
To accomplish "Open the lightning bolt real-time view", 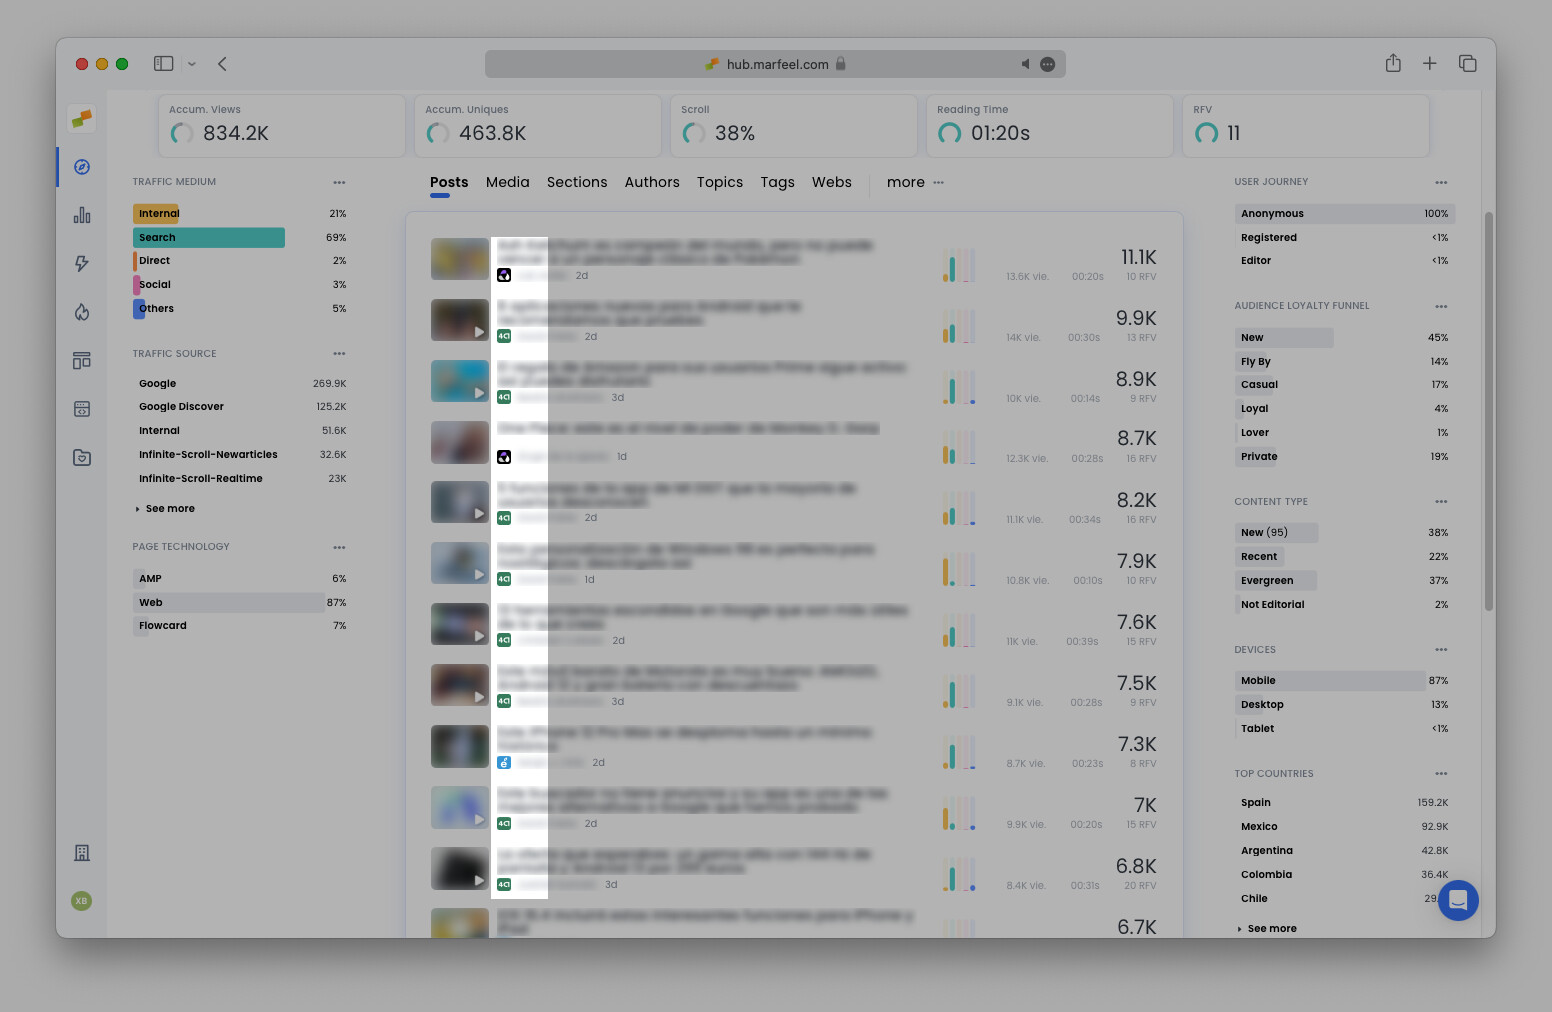I will point(81,263).
